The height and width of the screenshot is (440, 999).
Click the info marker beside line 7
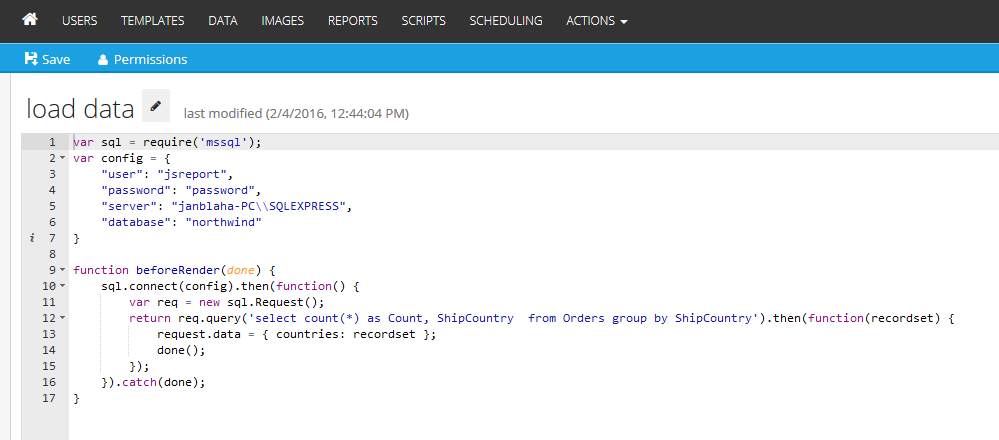[x=32, y=238]
